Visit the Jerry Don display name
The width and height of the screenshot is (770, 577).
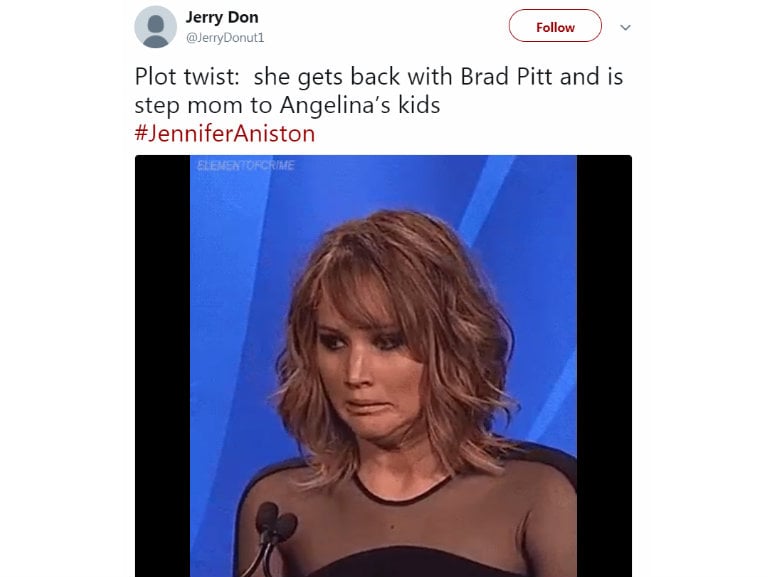222,17
